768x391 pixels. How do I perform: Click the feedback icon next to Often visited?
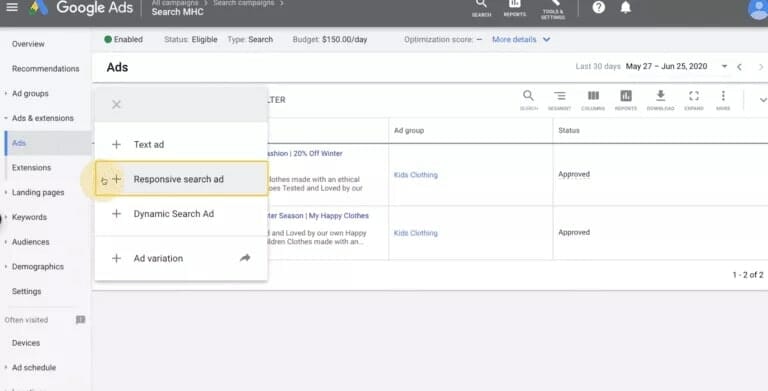click(80, 319)
